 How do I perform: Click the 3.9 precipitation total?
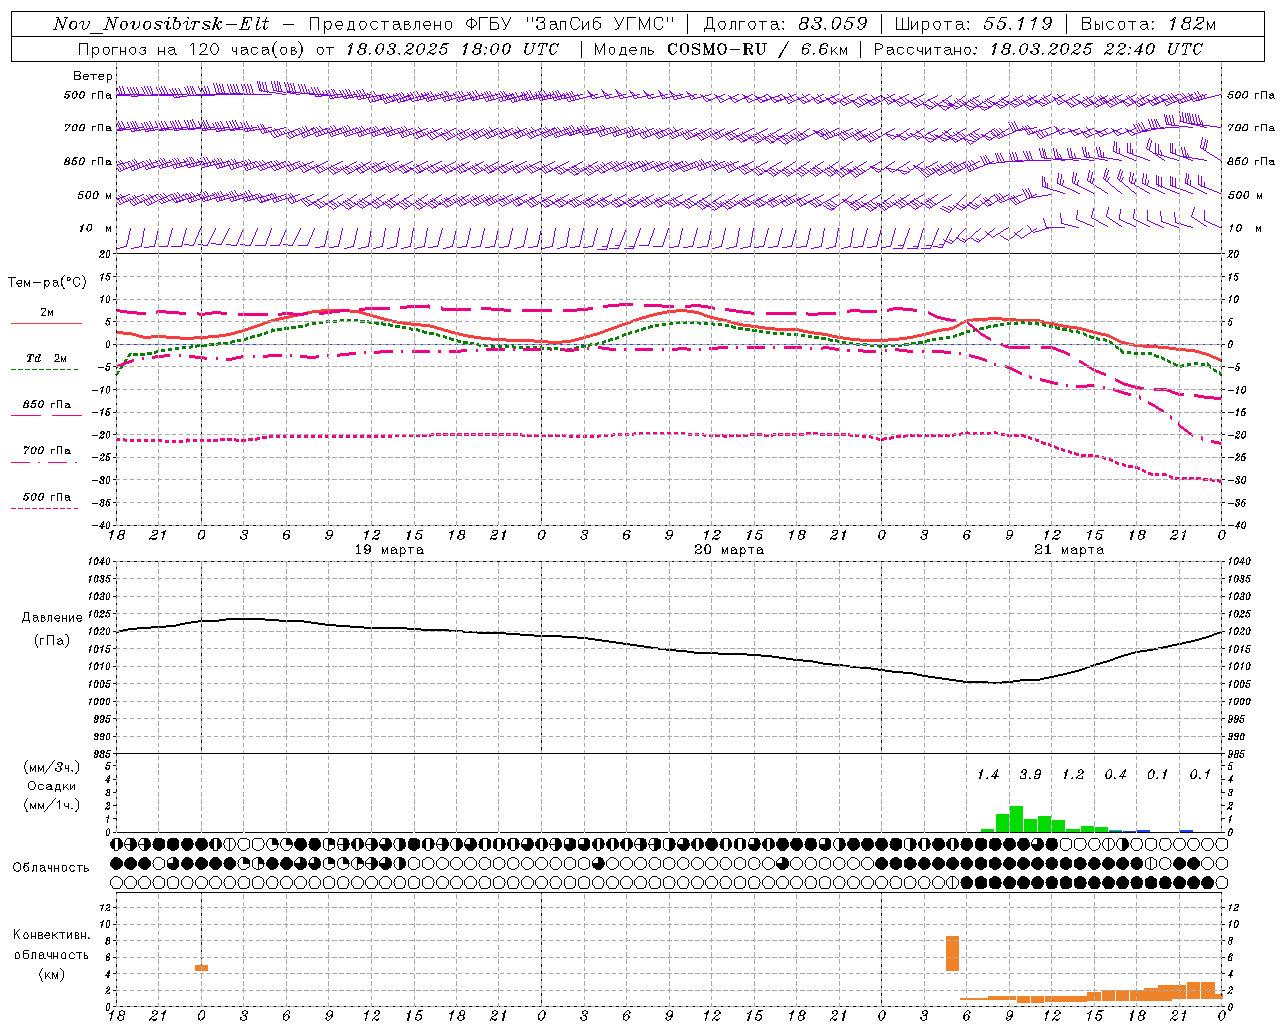click(x=1030, y=775)
